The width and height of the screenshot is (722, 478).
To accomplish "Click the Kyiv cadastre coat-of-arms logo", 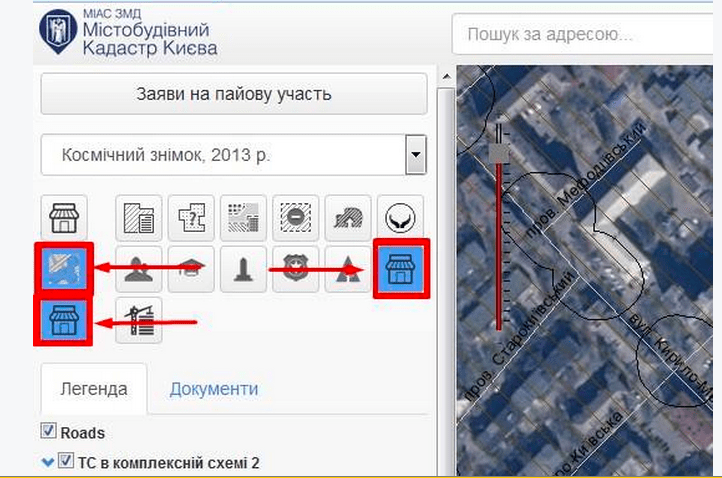I will click(58, 31).
